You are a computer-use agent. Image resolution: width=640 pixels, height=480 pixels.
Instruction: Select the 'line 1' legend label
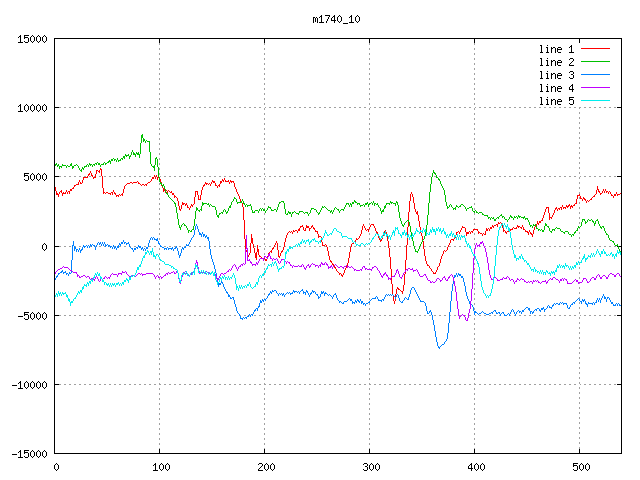click(x=557, y=49)
